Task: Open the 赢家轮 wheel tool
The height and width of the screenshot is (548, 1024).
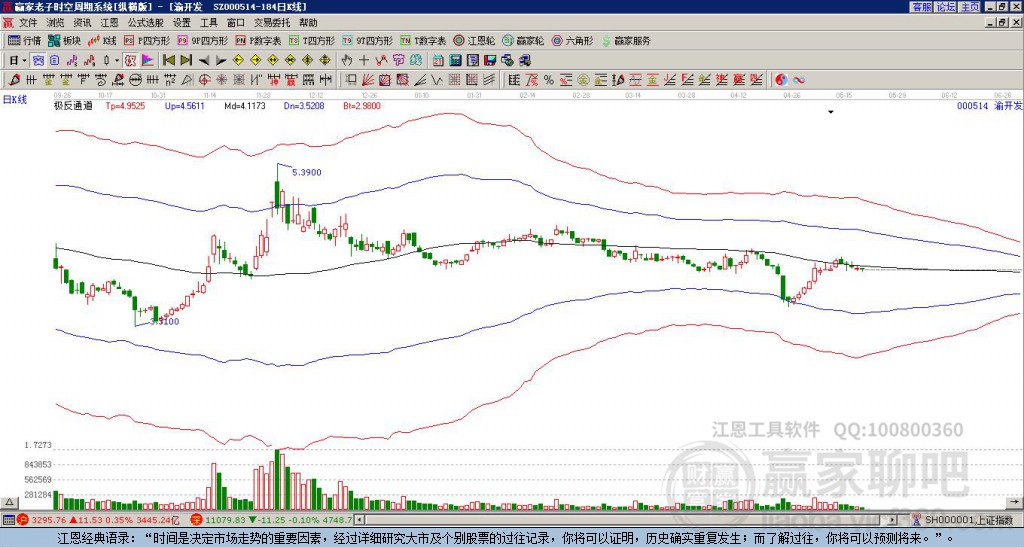Action: (x=523, y=41)
